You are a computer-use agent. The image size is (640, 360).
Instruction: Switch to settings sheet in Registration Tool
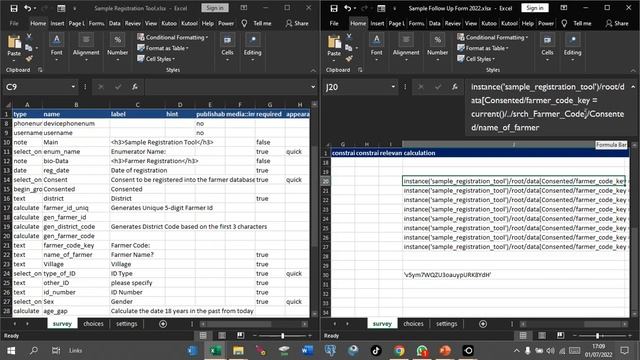127,323
